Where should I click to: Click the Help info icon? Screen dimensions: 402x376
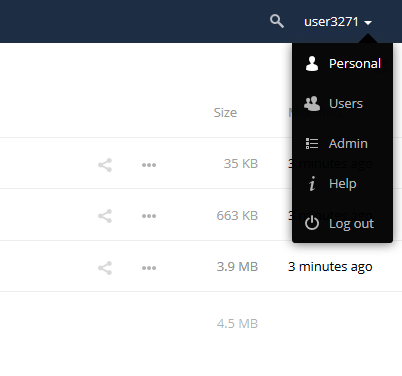tap(312, 184)
